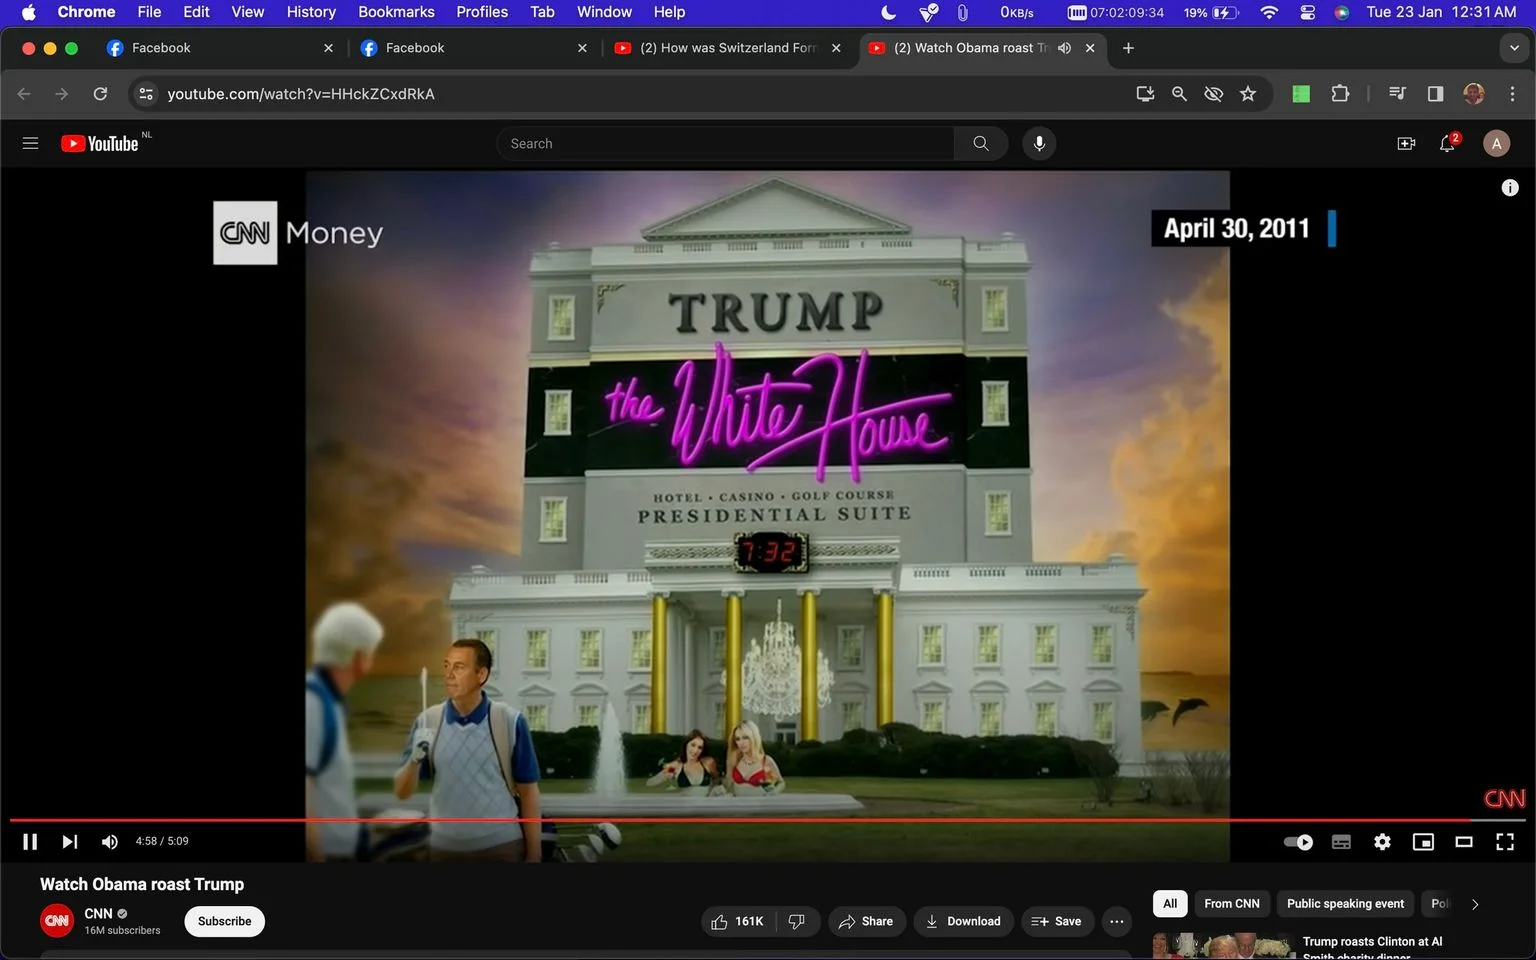This screenshot has width=1536, height=960.
Task: Mute the video's volume speaker icon
Action: coord(109,842)
